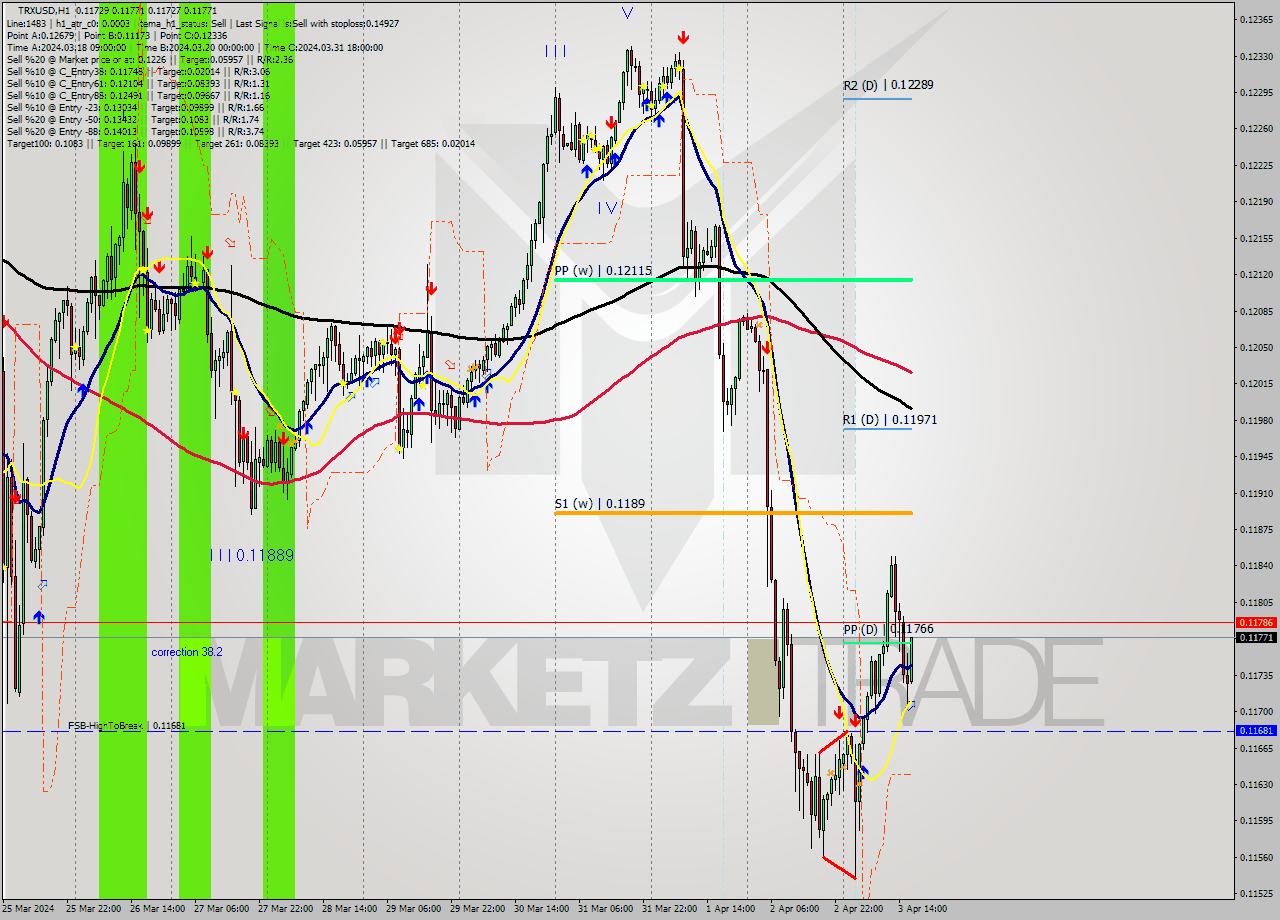Click the red 0.11786 price tag on the axis
Viewport: 1280px width, 920px height.
coord(1256,622)
